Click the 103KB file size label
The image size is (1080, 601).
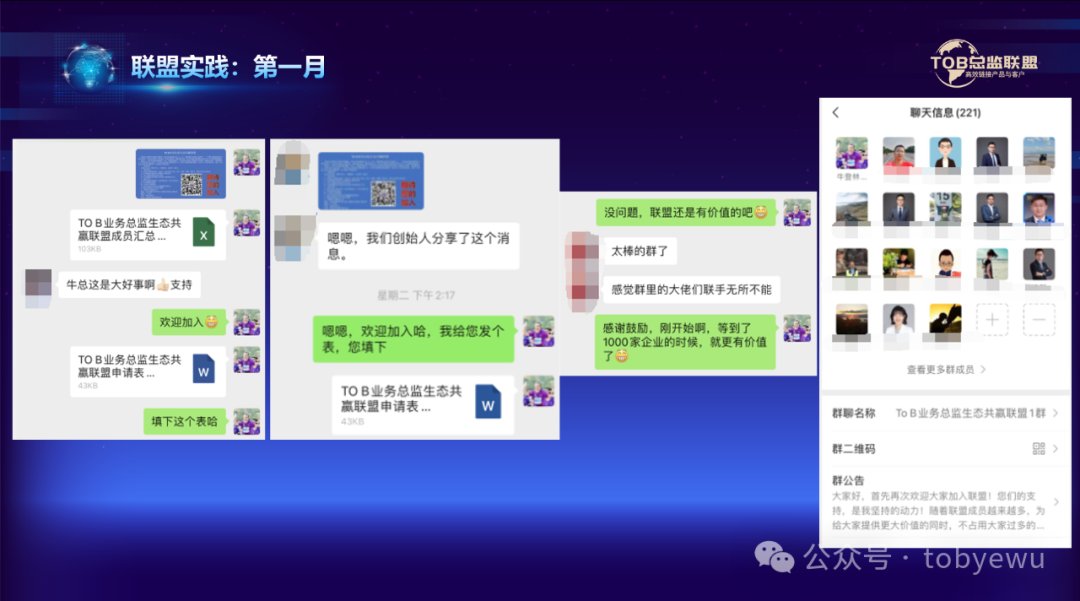point(89,249)
